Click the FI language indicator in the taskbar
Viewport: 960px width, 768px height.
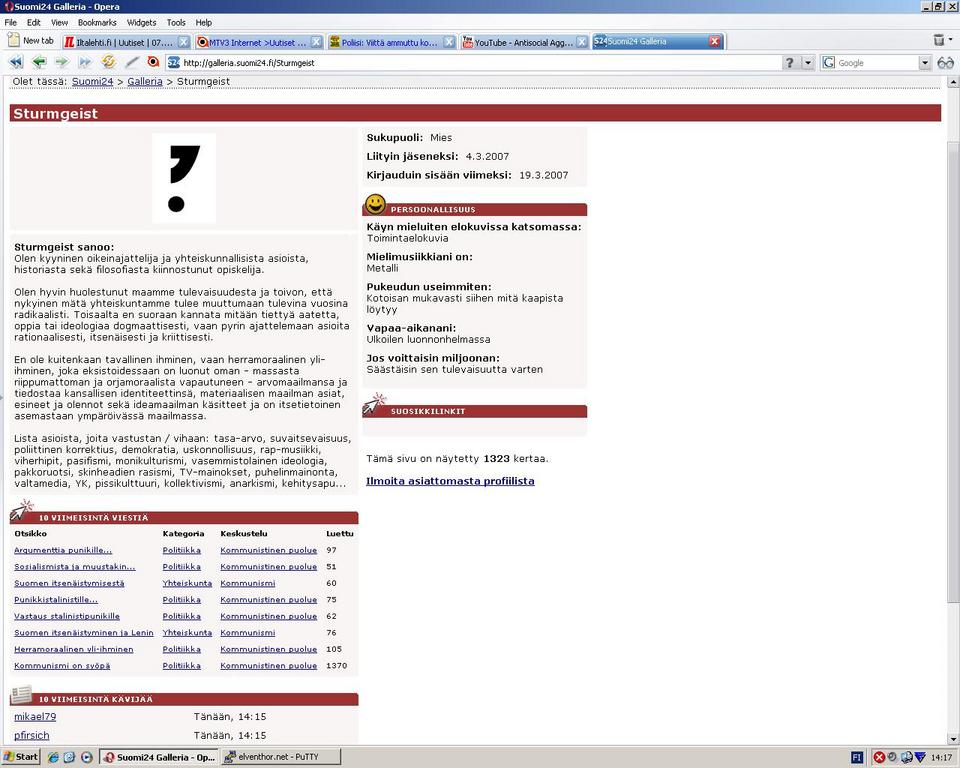[857, 757]
